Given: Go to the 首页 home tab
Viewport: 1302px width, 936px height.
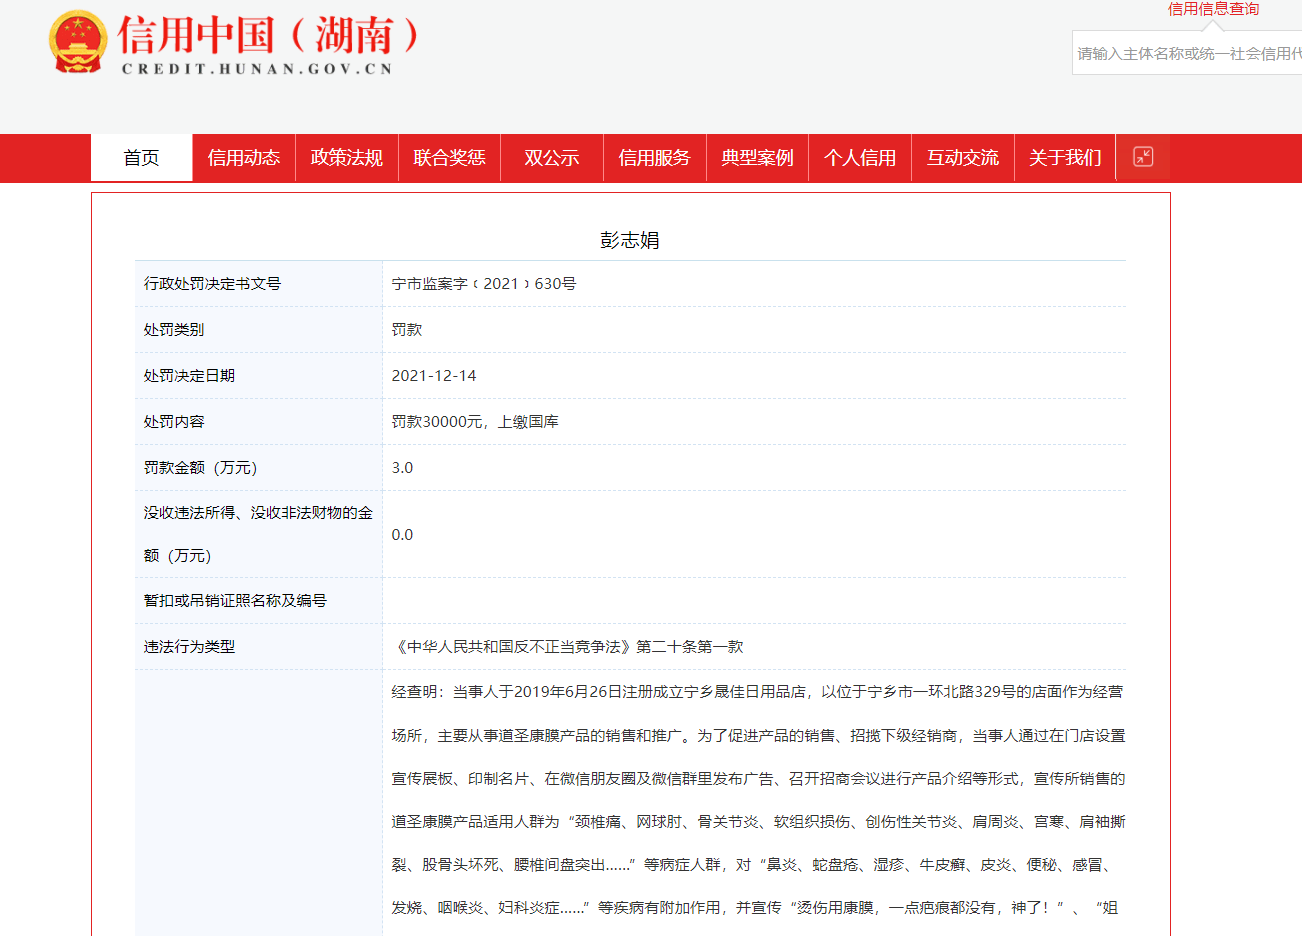Looking at the screenshot, I should pyautogui.click(x=141, y=158).
